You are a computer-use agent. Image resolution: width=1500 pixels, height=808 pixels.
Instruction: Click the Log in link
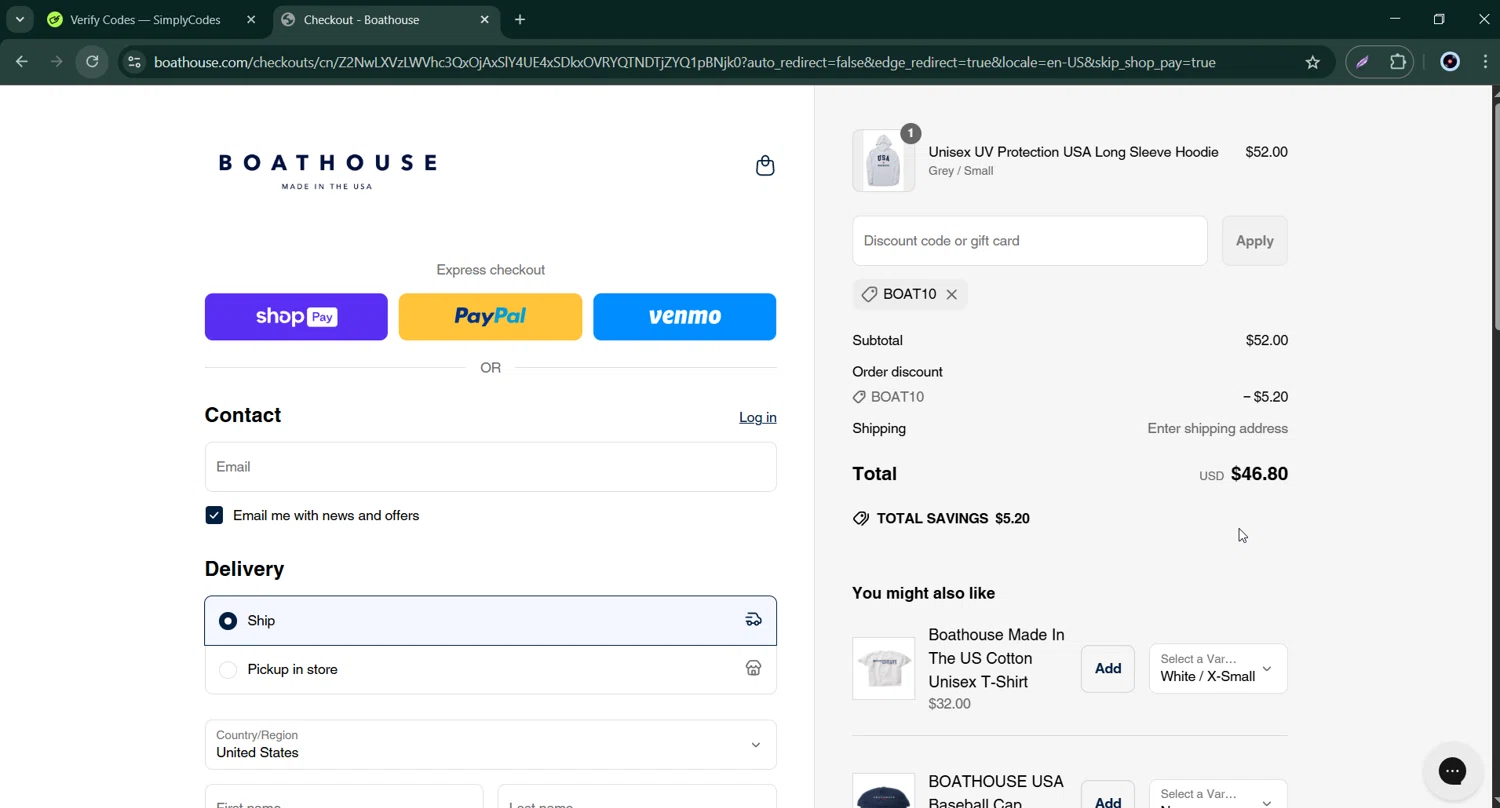click(x=757, y=417)
